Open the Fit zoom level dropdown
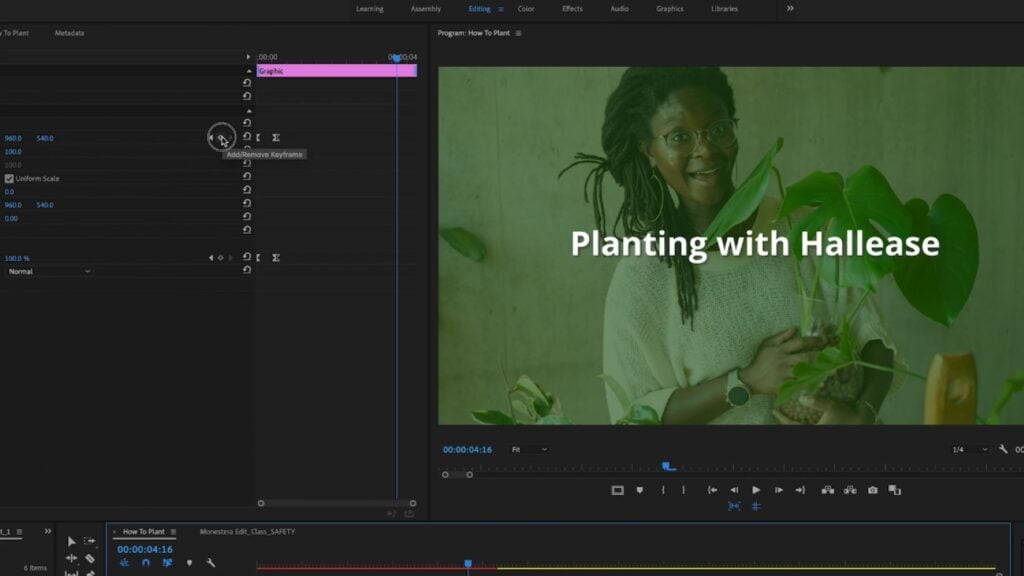This screenshot has width=1024, height=576. click(527, 450)
